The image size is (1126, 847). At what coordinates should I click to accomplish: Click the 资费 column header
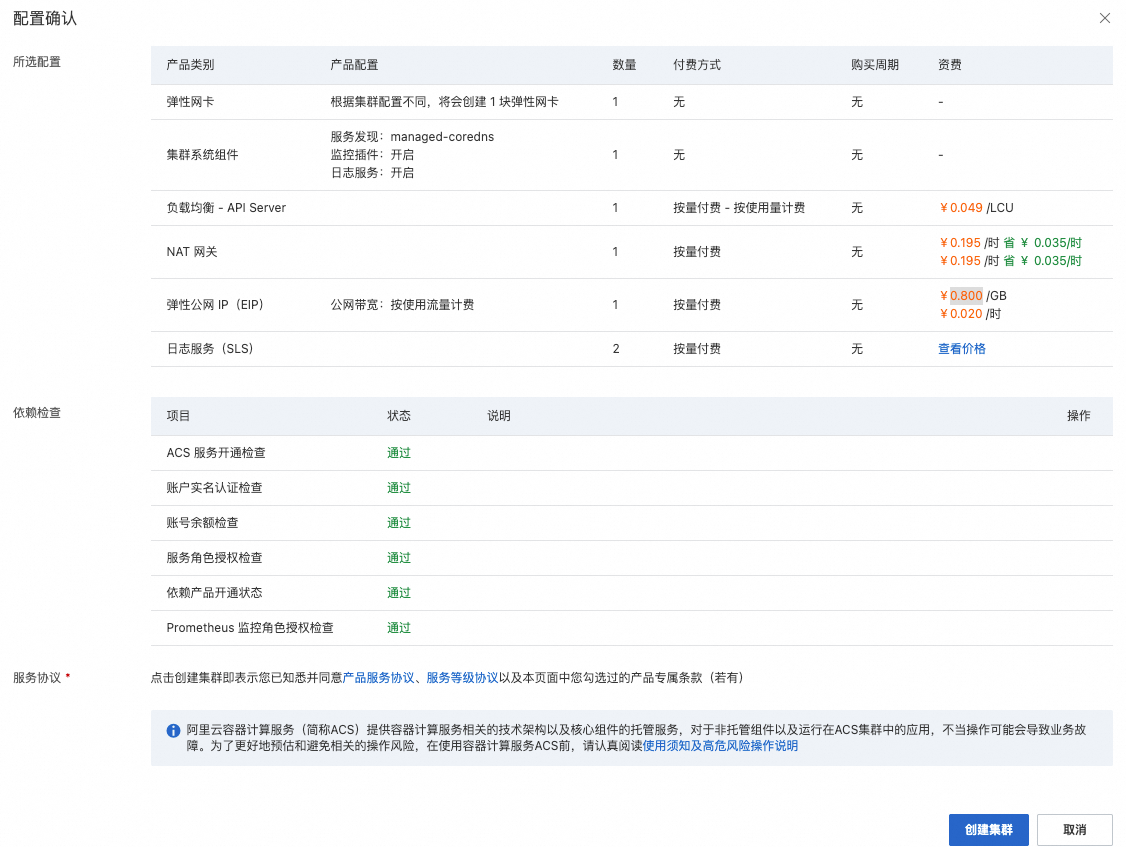coord(949,65)
